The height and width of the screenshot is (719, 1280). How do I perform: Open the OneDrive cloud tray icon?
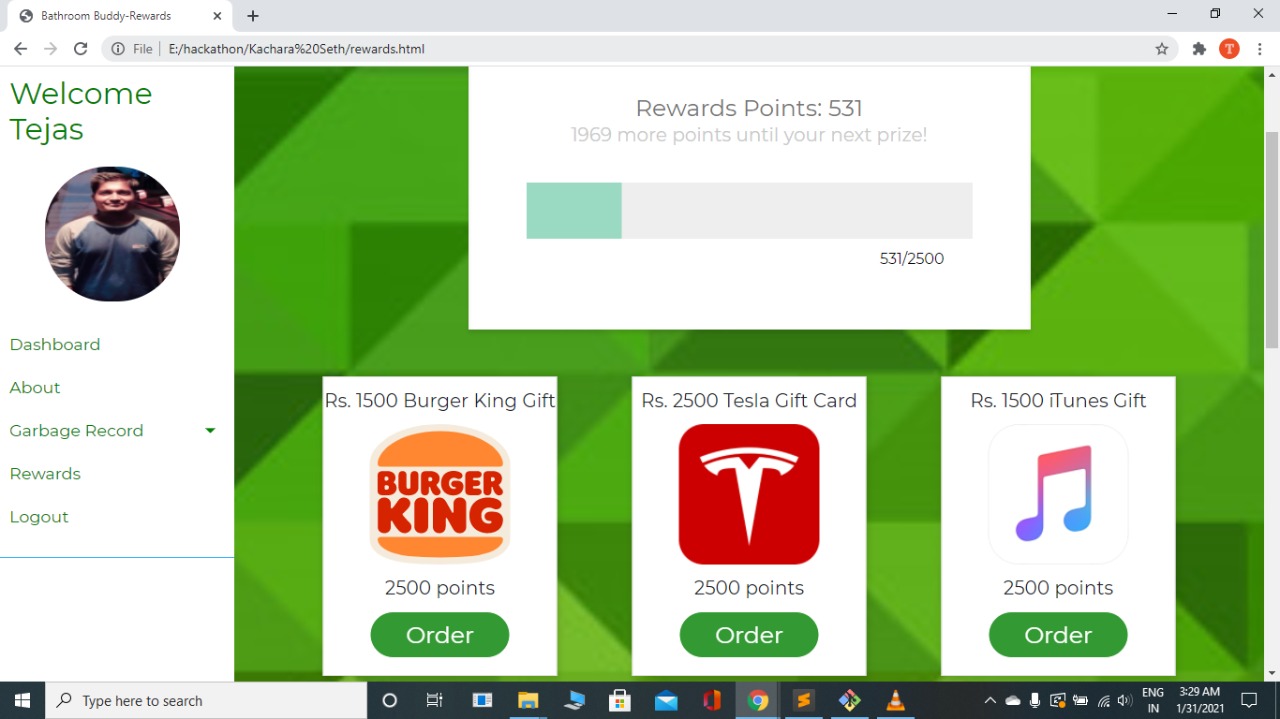coord(1013,700)
